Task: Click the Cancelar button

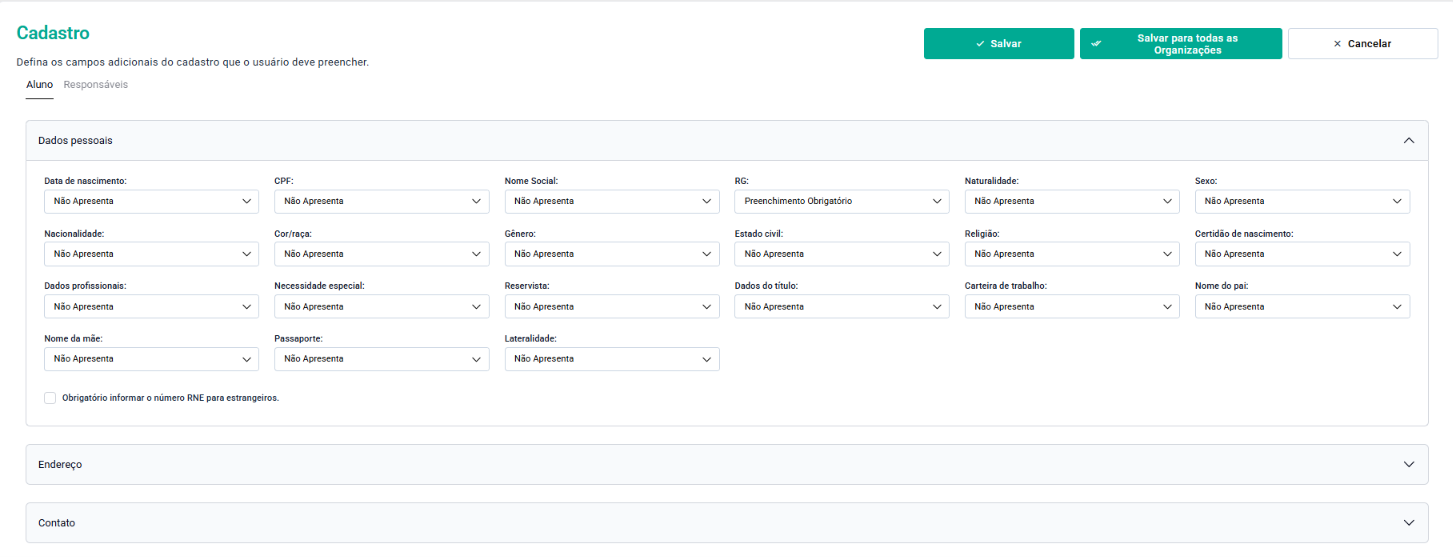Action: tap(1363, 44)
